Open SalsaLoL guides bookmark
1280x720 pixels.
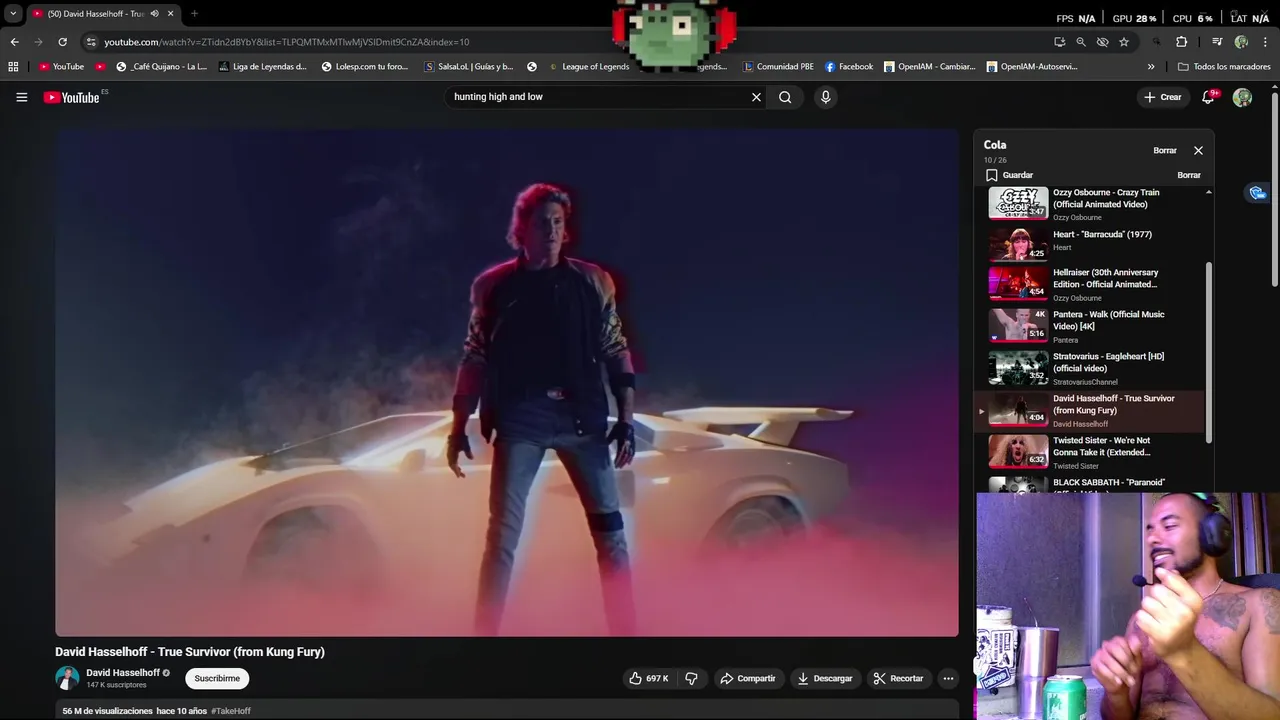468,67
